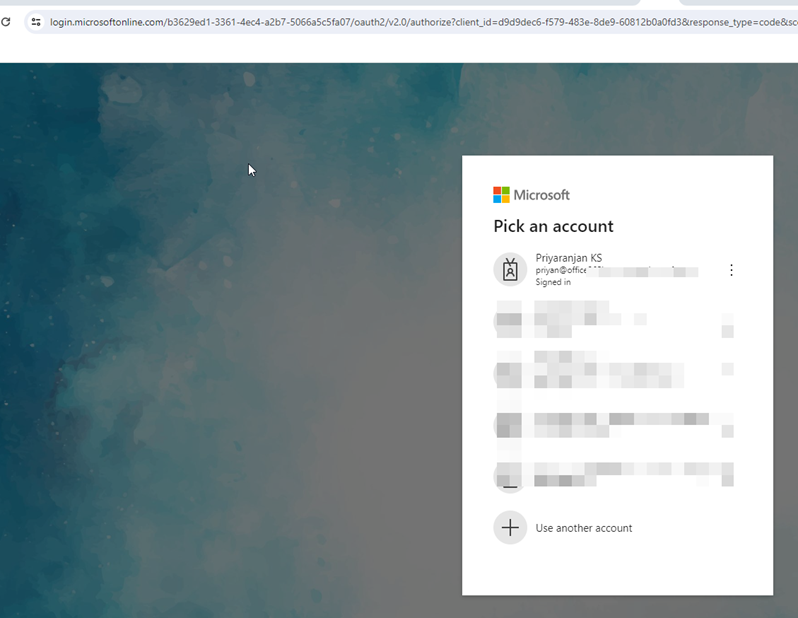
Task: Open options menu for first blurred account
Action: (x=729, y=322)
